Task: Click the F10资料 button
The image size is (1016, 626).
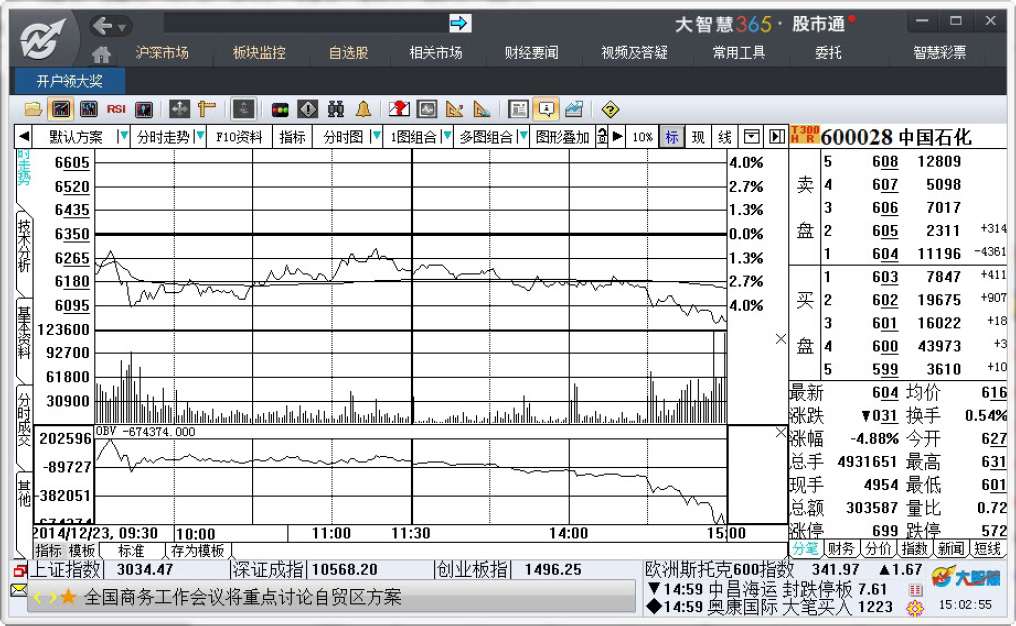Action: click(238, 137)
